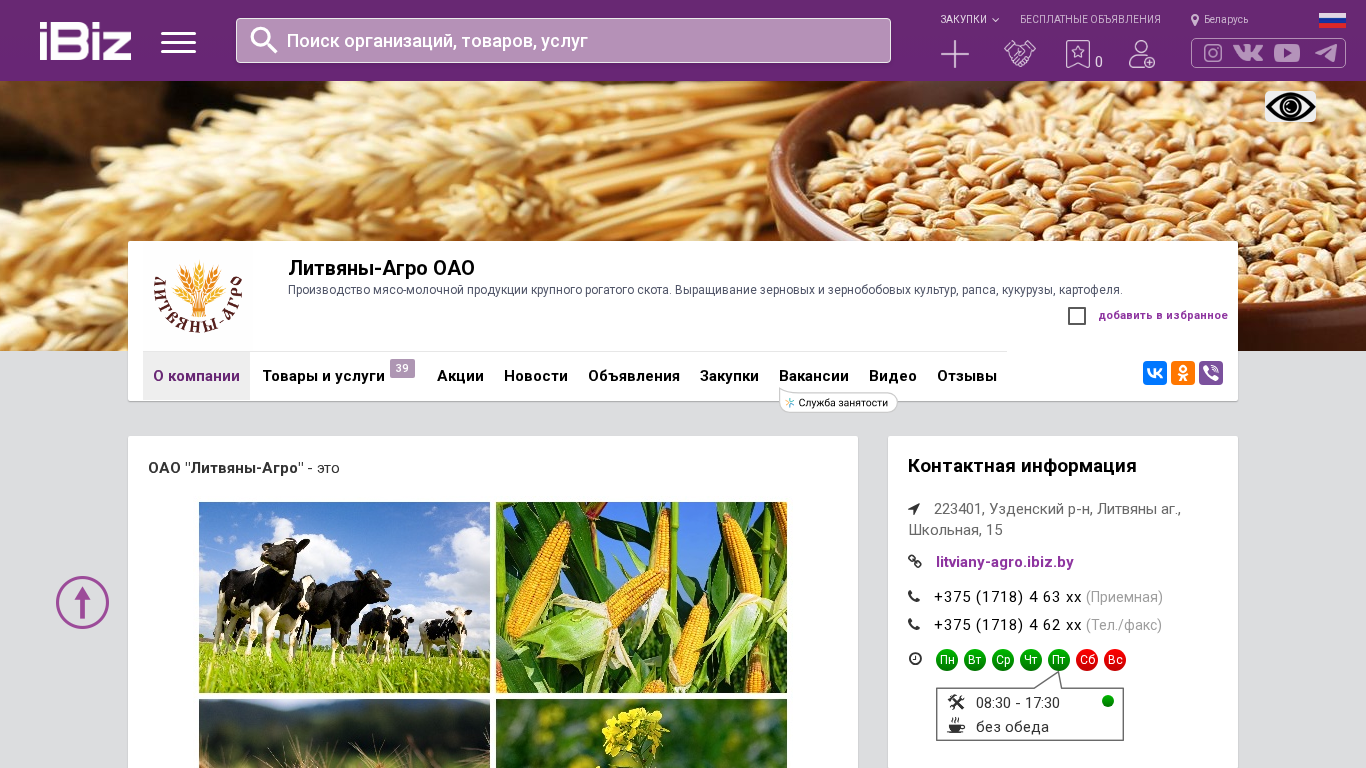Image resolution: width=1366 pixels, height=768 pixels.
Task: Tick the добавить в избранное checkbox
Action: [x=1077, y=316]
